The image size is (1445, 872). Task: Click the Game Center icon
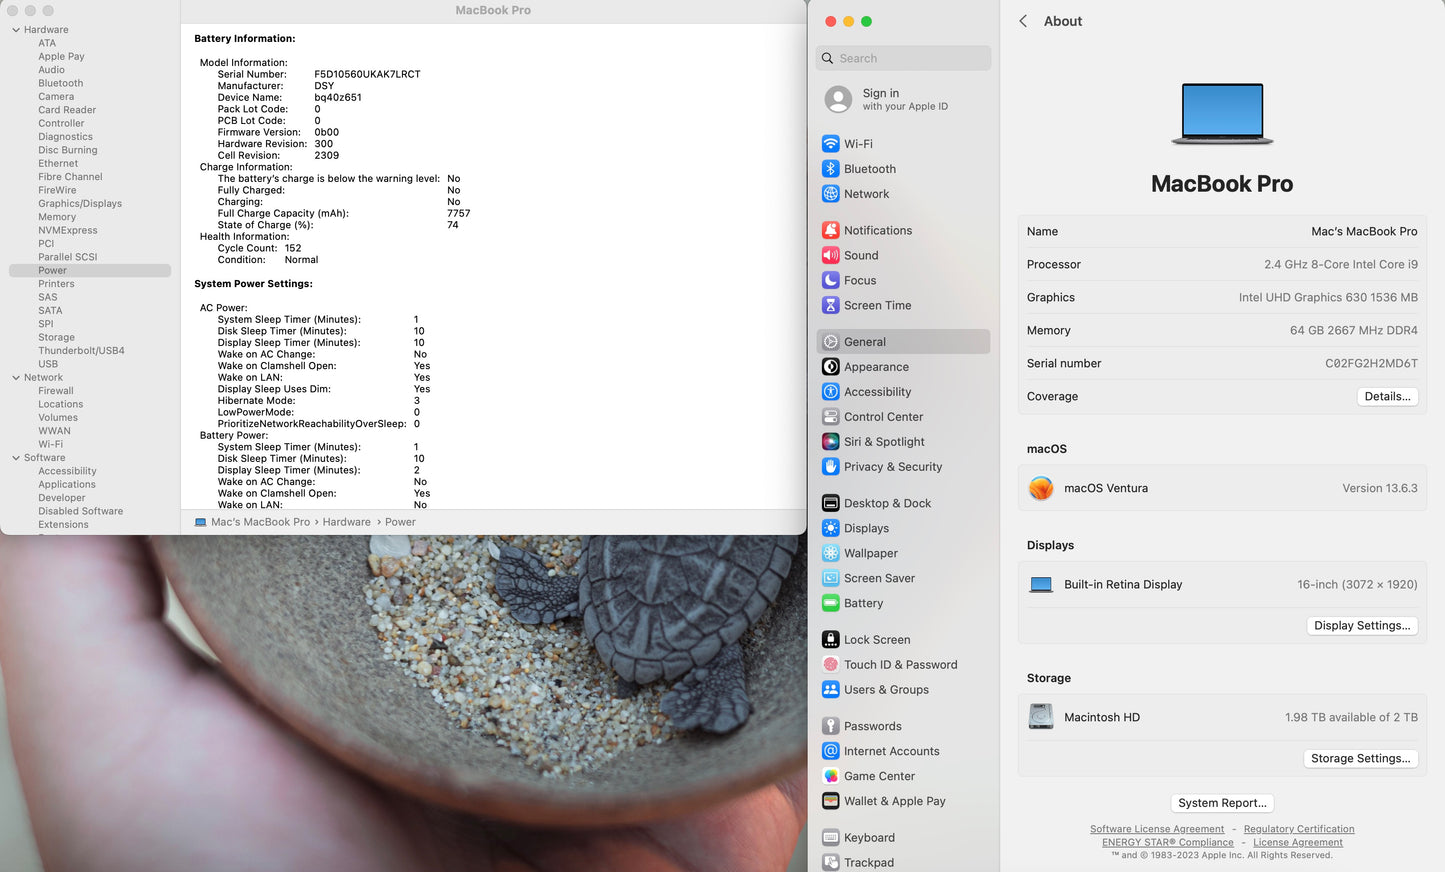click(830, 776)
